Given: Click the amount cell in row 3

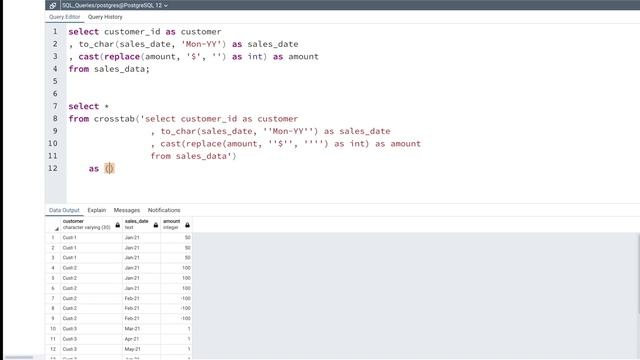Looking at the screenshot, I should [x=176, y=258].
